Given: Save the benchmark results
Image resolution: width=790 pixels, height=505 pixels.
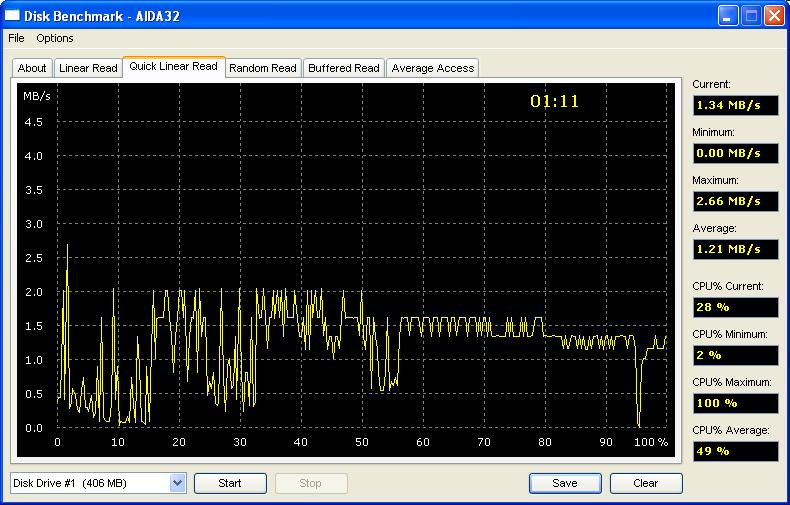Looking at the screenshot, I should [565, 483].
